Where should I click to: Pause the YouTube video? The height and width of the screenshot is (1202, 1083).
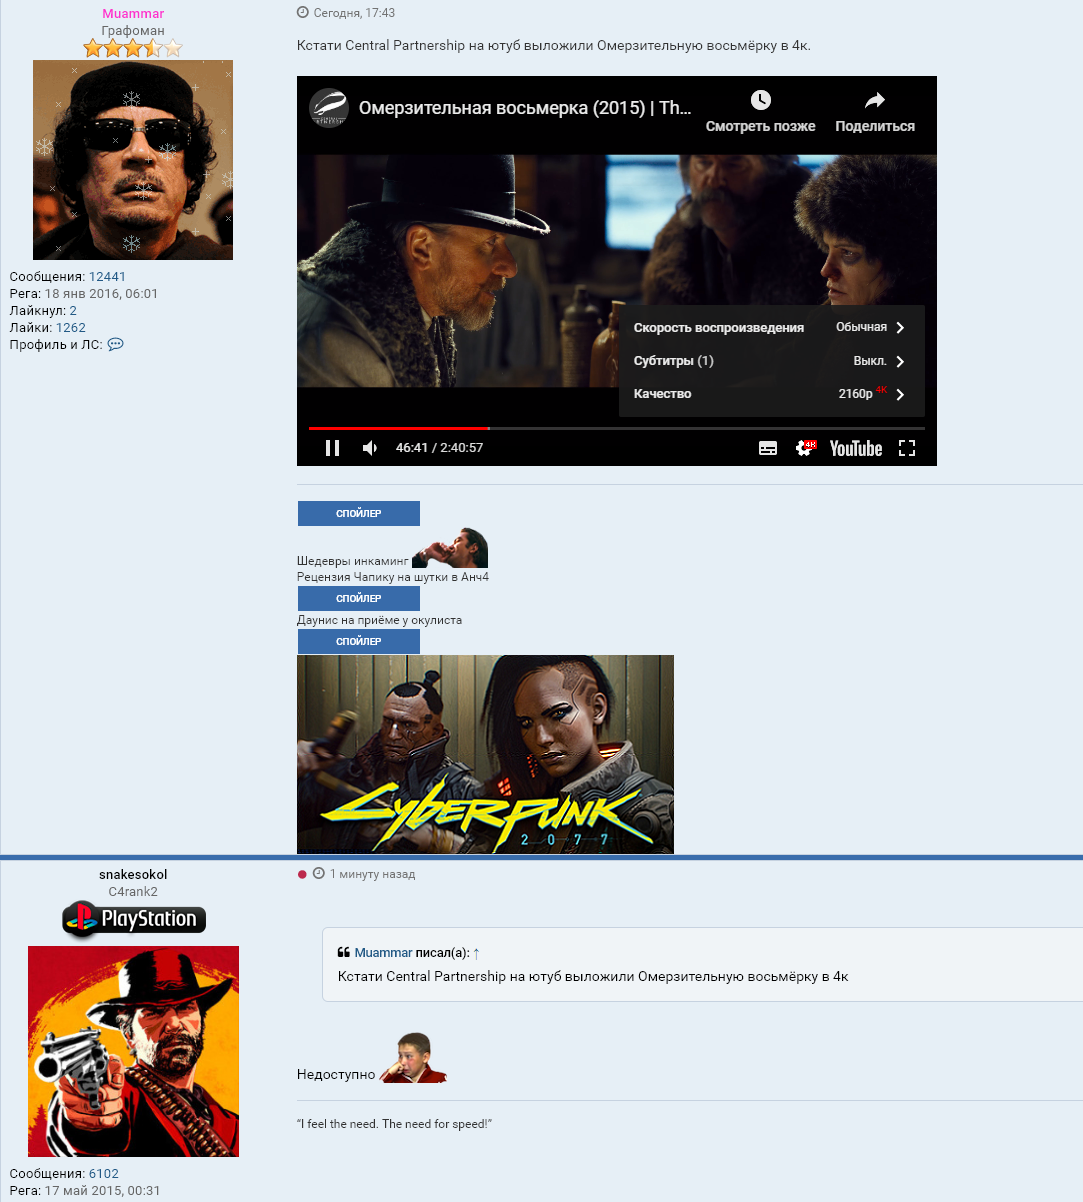tap(333, 448)
